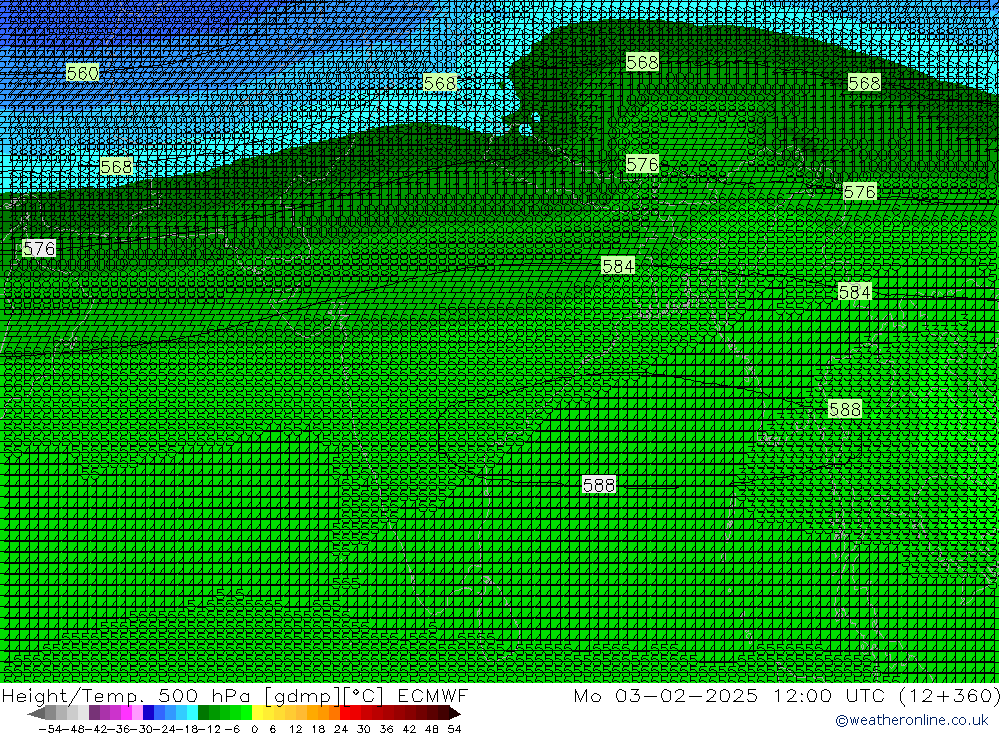Pick the bright red swatch at 24
The image size is (1000, 733).
pos(346,713)
